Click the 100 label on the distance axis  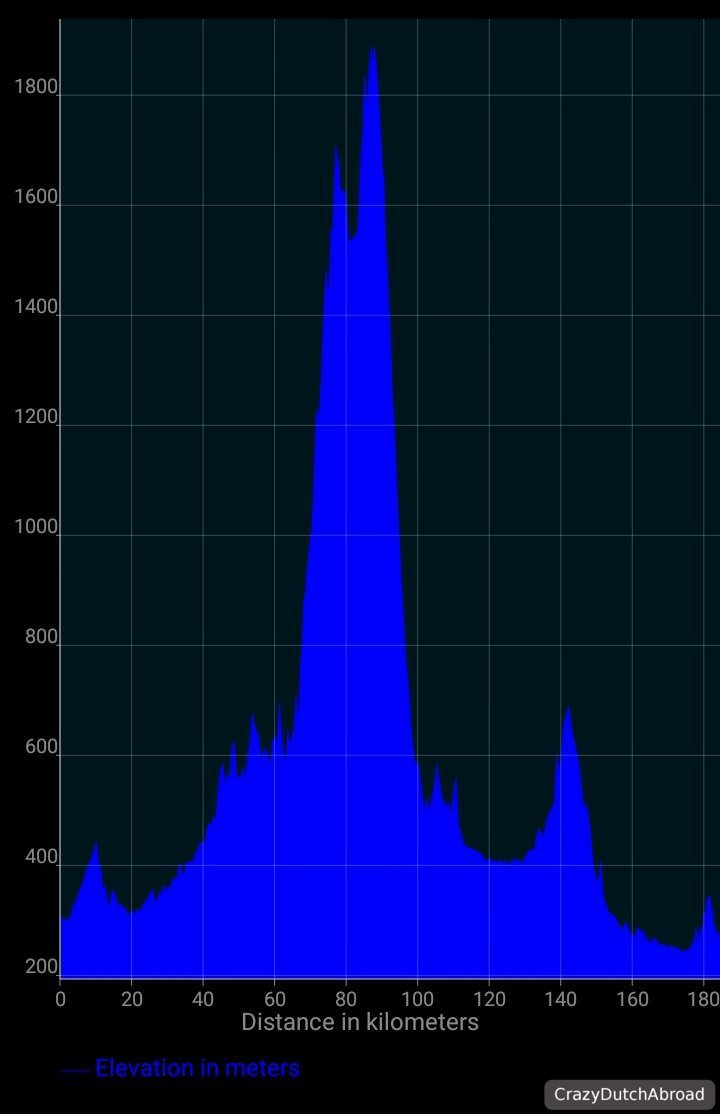point(417,999)
